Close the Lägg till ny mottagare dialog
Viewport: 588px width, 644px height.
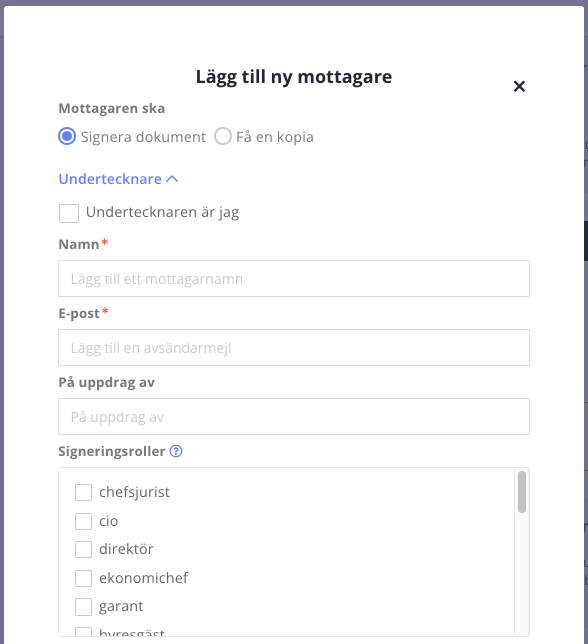519,86
